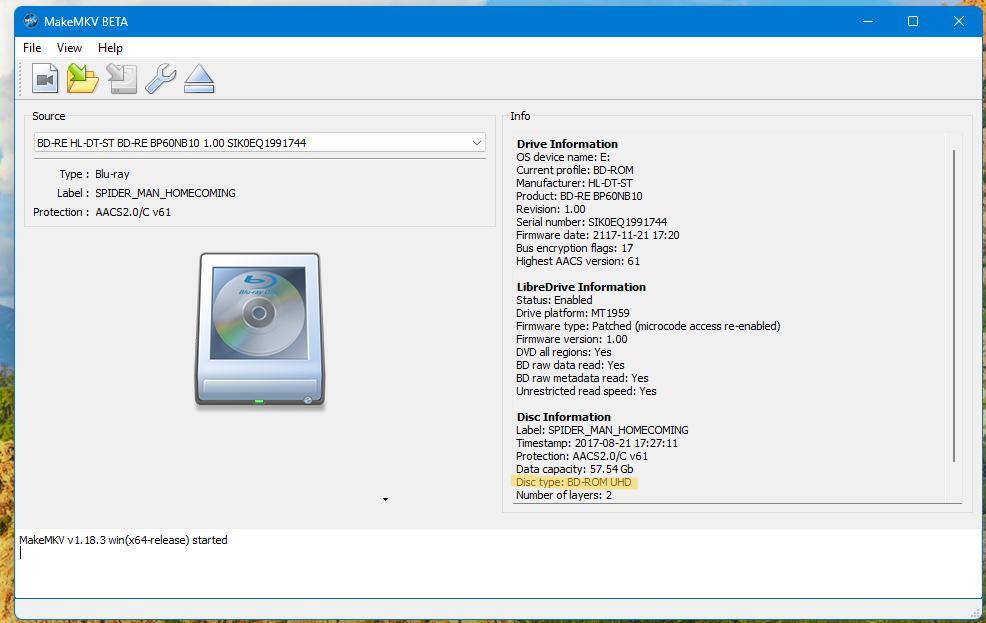Click the log output text area
This screenshot has height=623, width=986.
498,564
